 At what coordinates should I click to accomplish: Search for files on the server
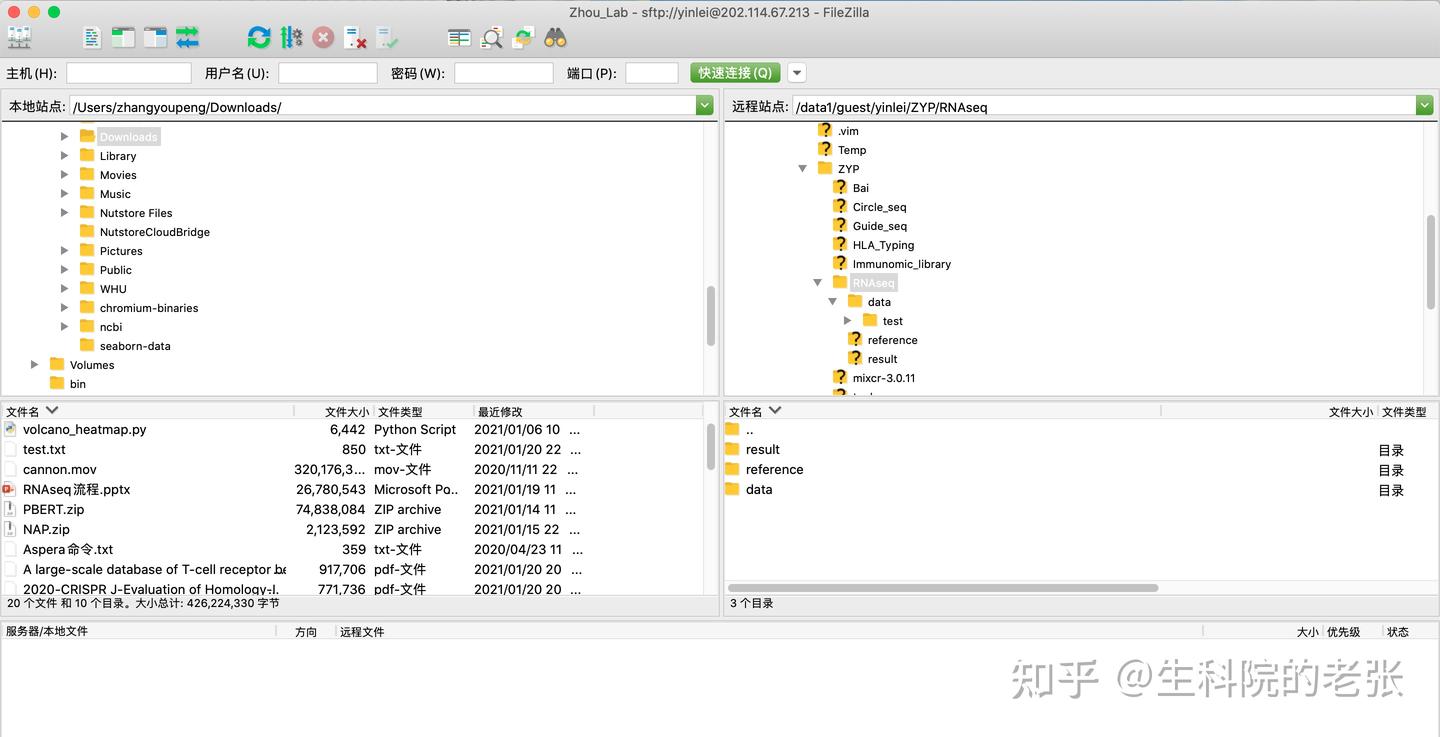(x=556, y=37)
